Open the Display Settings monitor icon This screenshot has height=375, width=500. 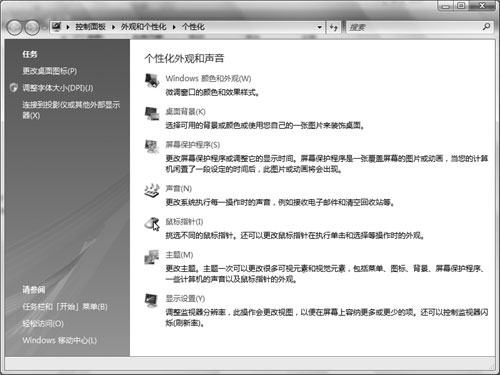coord(152,300)
